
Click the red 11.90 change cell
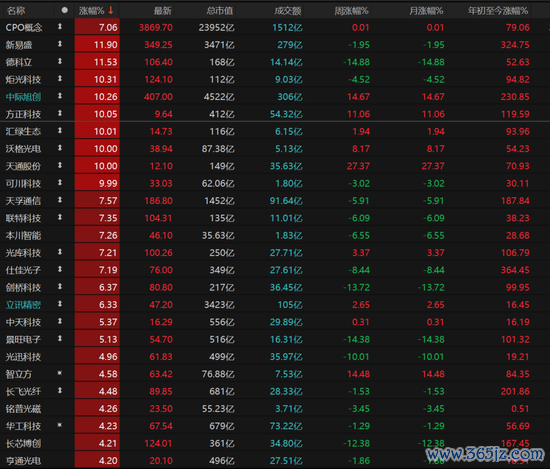[97, 45]
